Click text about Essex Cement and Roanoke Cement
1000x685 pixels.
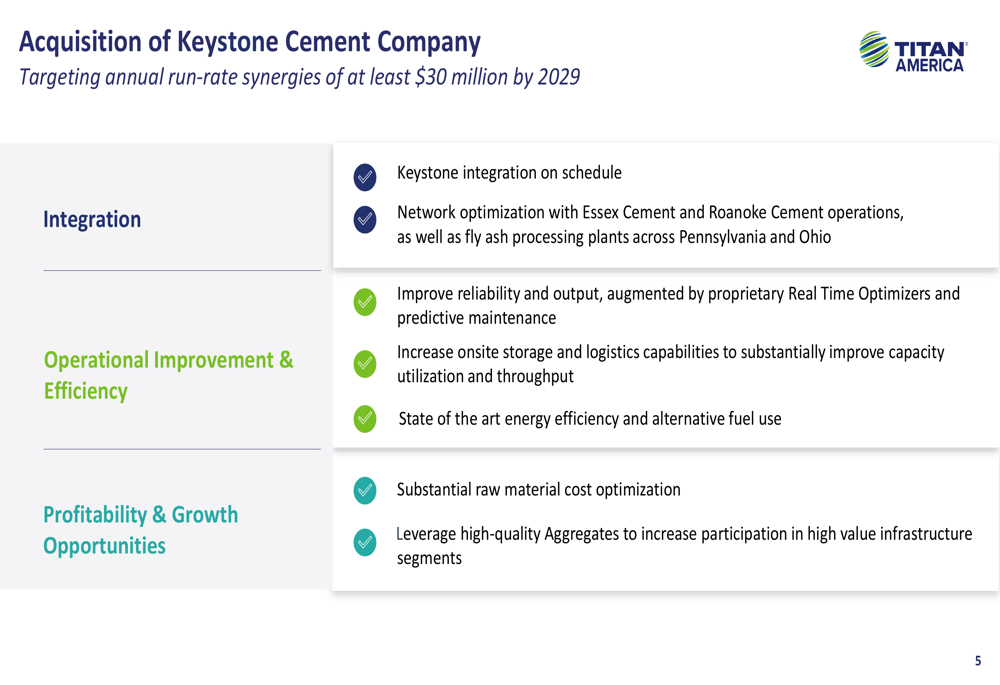tap(650, 225)
